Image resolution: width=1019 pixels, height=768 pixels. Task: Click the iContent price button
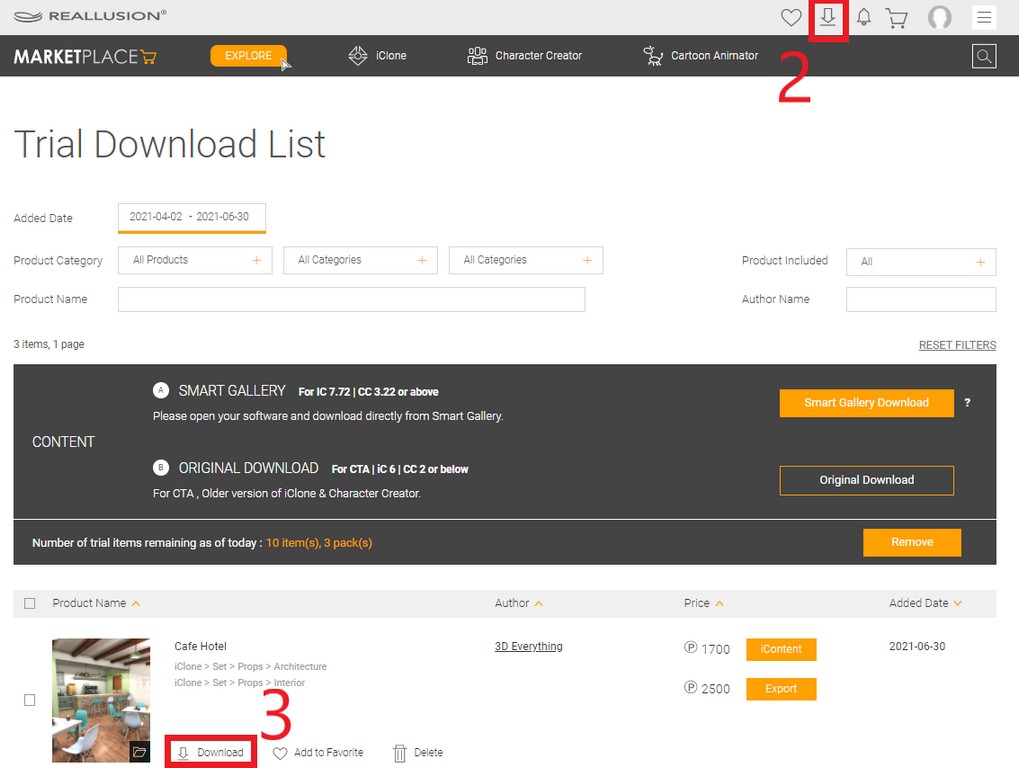781,649
